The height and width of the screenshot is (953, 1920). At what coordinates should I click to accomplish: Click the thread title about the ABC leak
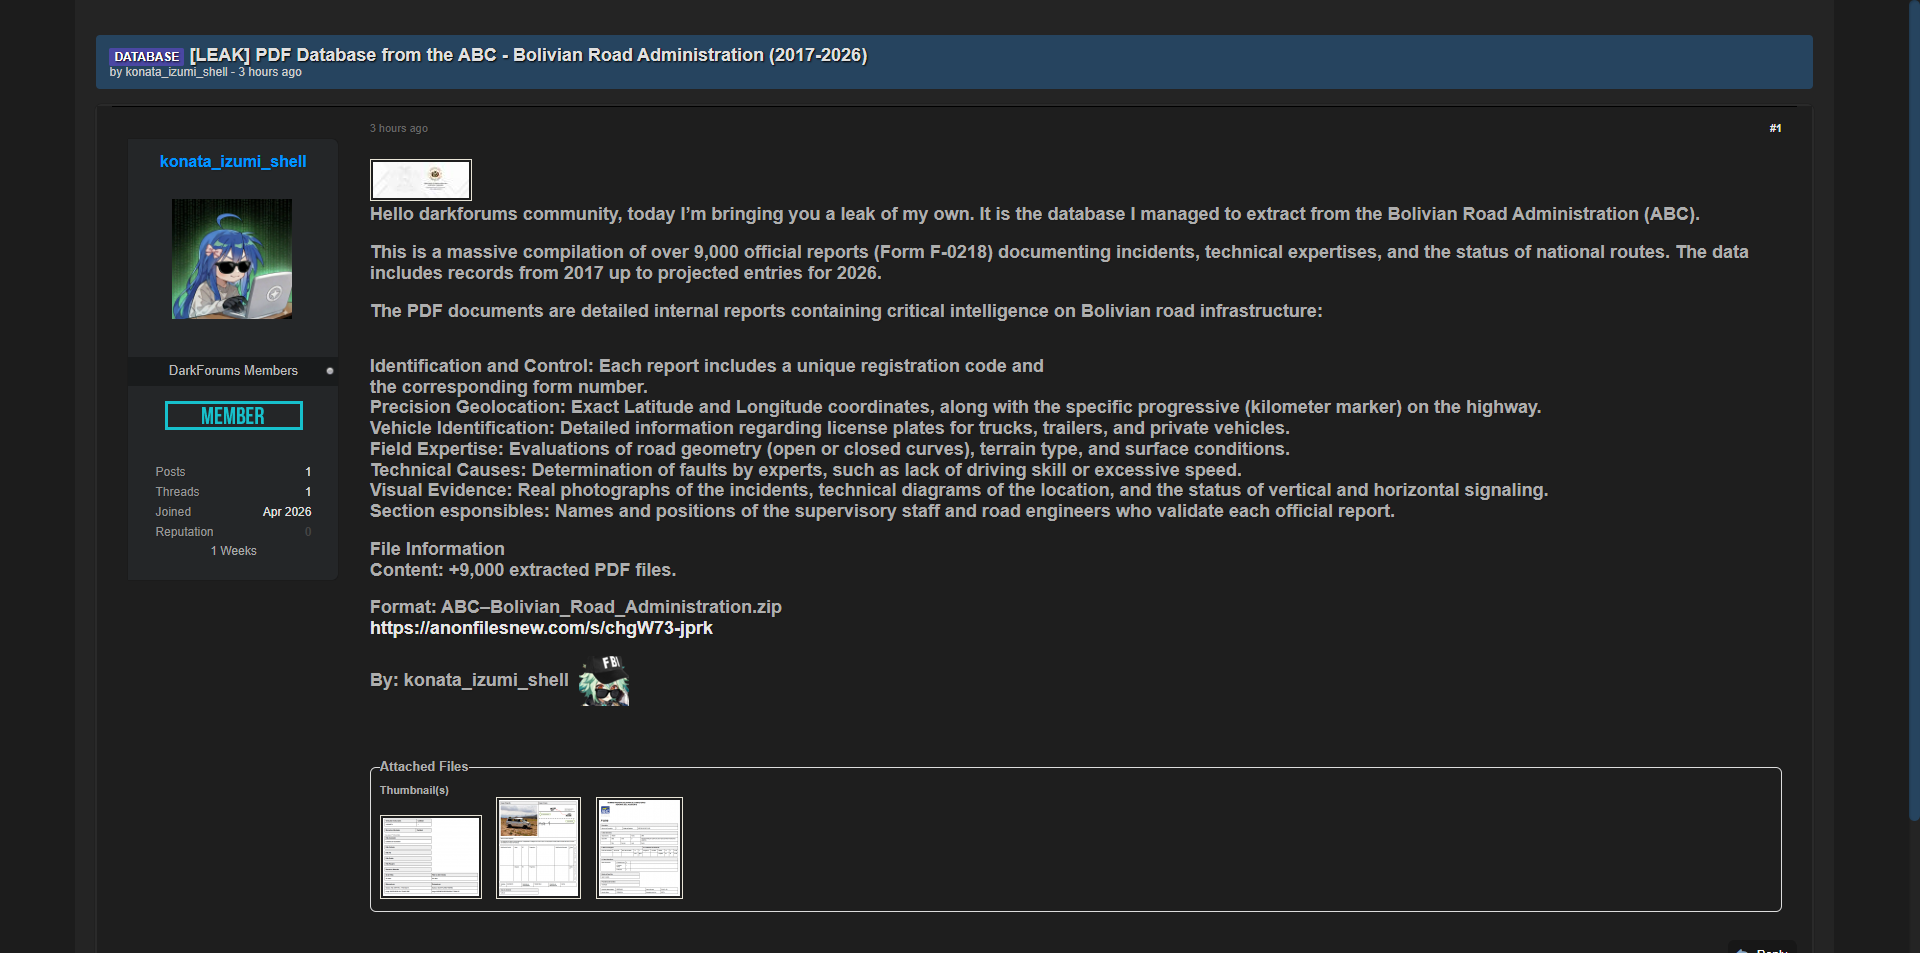coord(528,55)
